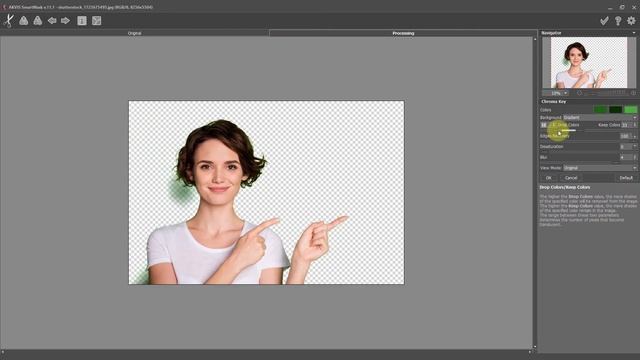Open preferences with the gear icon
The image size is (640, 360).
(631, 21)
